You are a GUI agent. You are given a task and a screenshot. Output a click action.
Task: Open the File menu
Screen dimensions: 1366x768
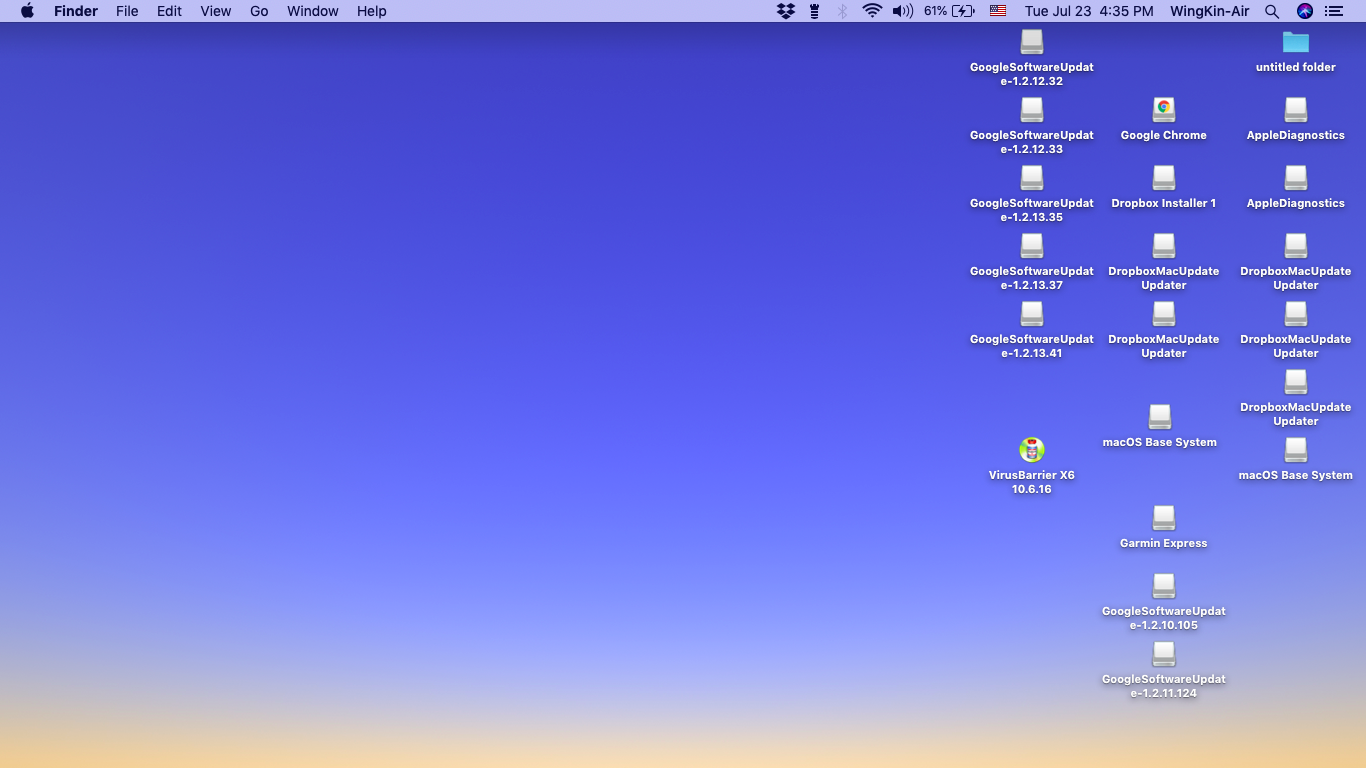click(x=127, y=11)
